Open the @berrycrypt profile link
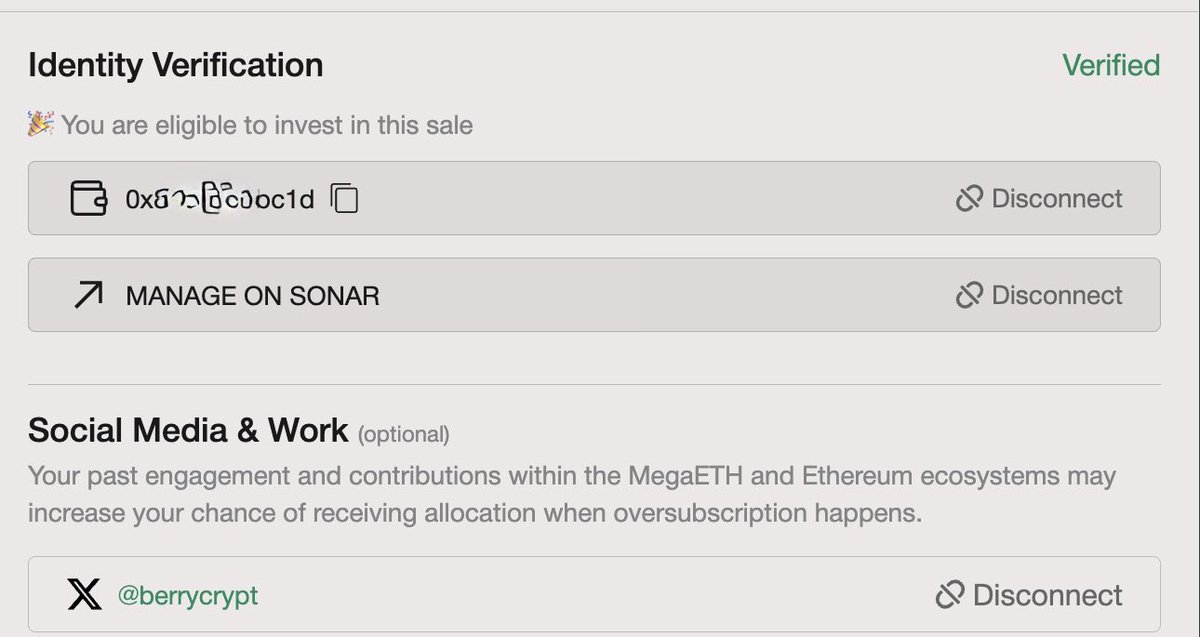 (188, 595)
